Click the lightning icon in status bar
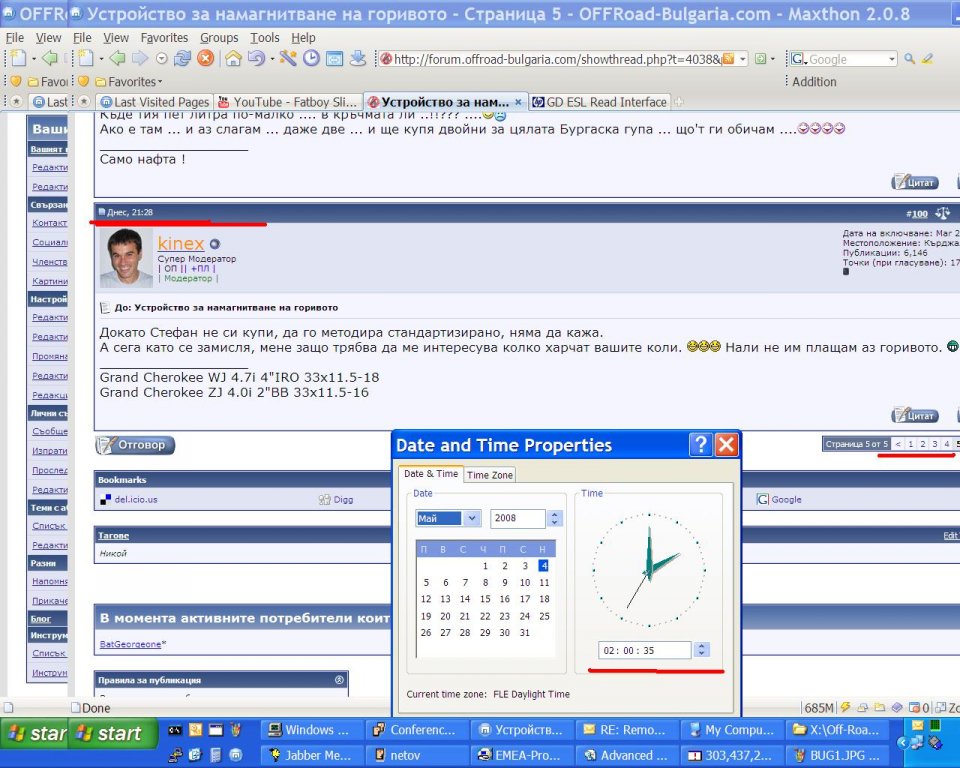The width and height of the screenshot is (960, 768). pyautogui.click(x=846, y=707)
